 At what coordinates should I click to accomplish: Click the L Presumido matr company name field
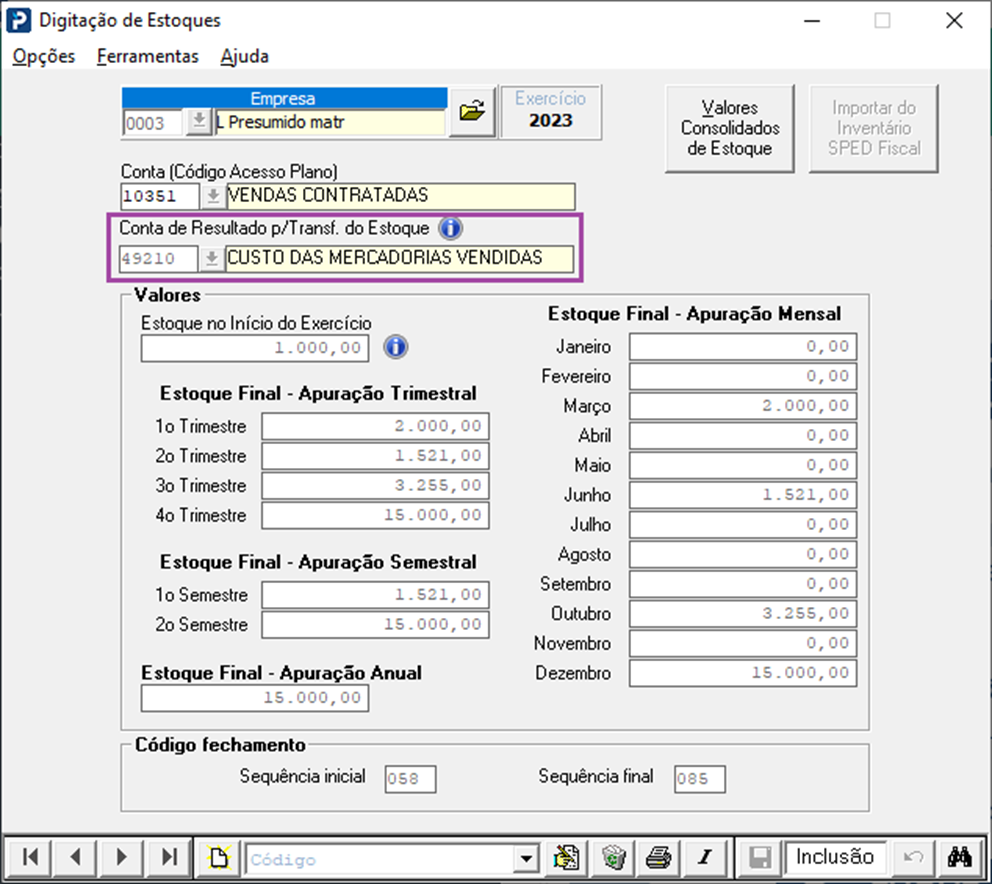point(331,122)
